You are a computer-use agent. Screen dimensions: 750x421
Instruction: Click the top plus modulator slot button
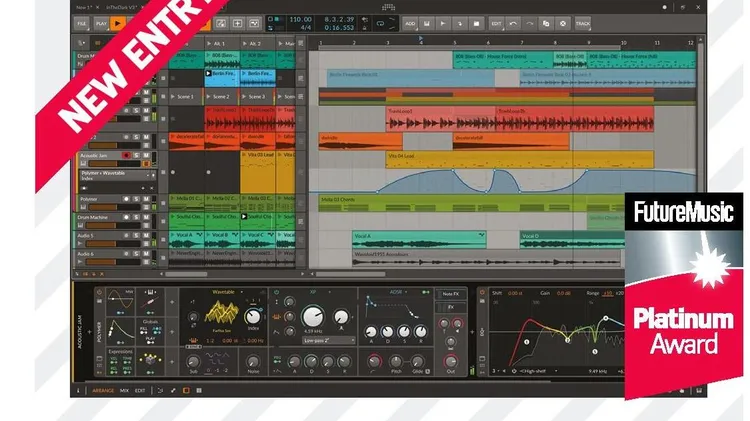(172, 302)
